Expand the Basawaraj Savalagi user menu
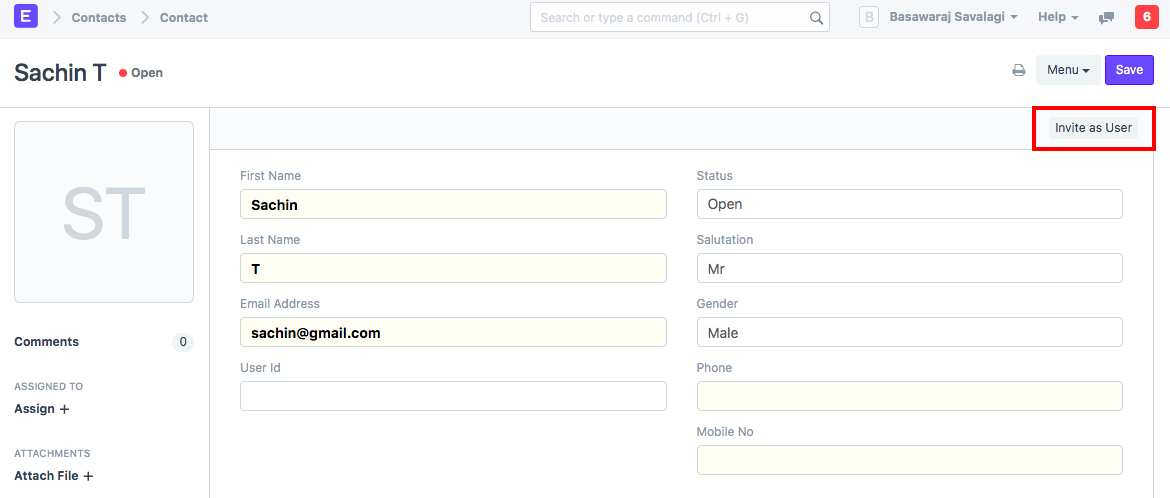The image size is (1170, 498). (x=953, y=17)
